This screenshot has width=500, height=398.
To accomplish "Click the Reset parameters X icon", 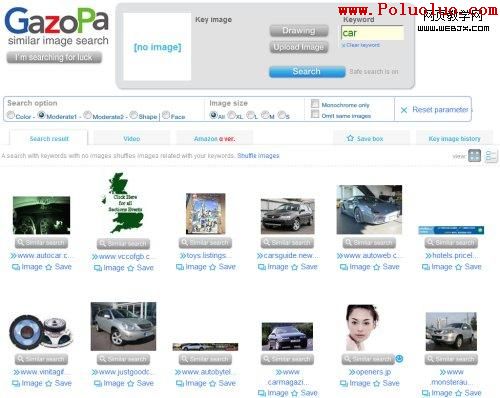I will (404, 110).
